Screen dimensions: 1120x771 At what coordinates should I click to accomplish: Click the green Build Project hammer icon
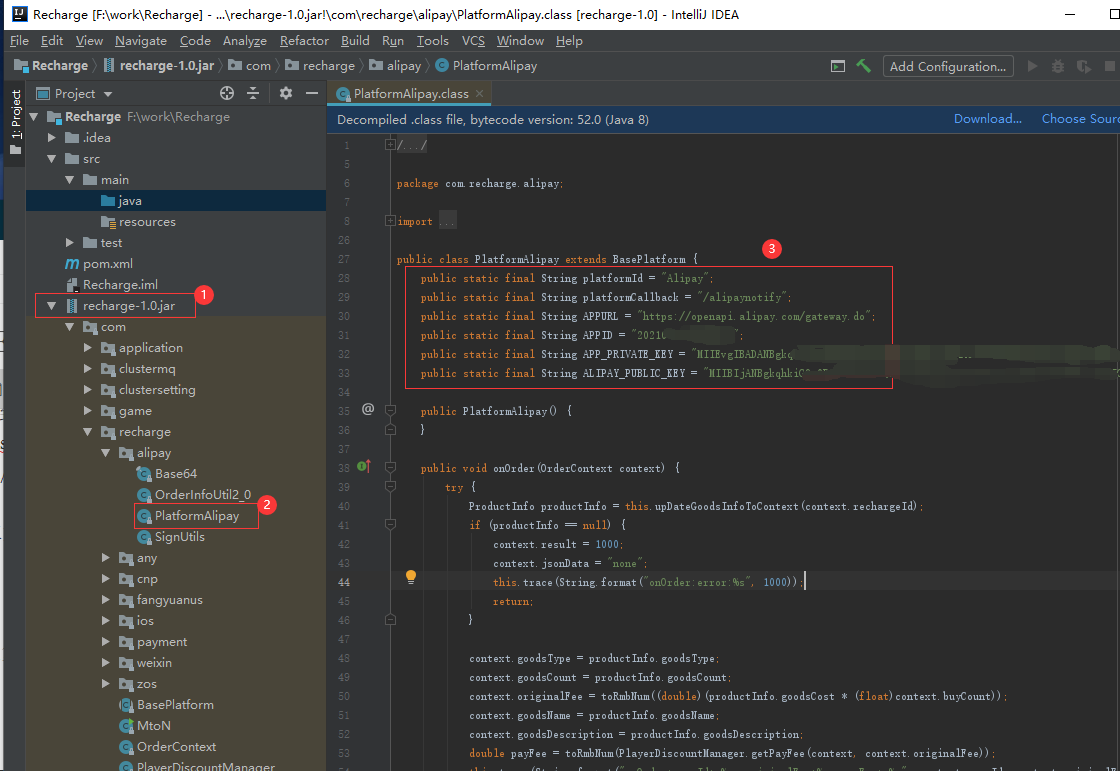(x=863, y=66)
